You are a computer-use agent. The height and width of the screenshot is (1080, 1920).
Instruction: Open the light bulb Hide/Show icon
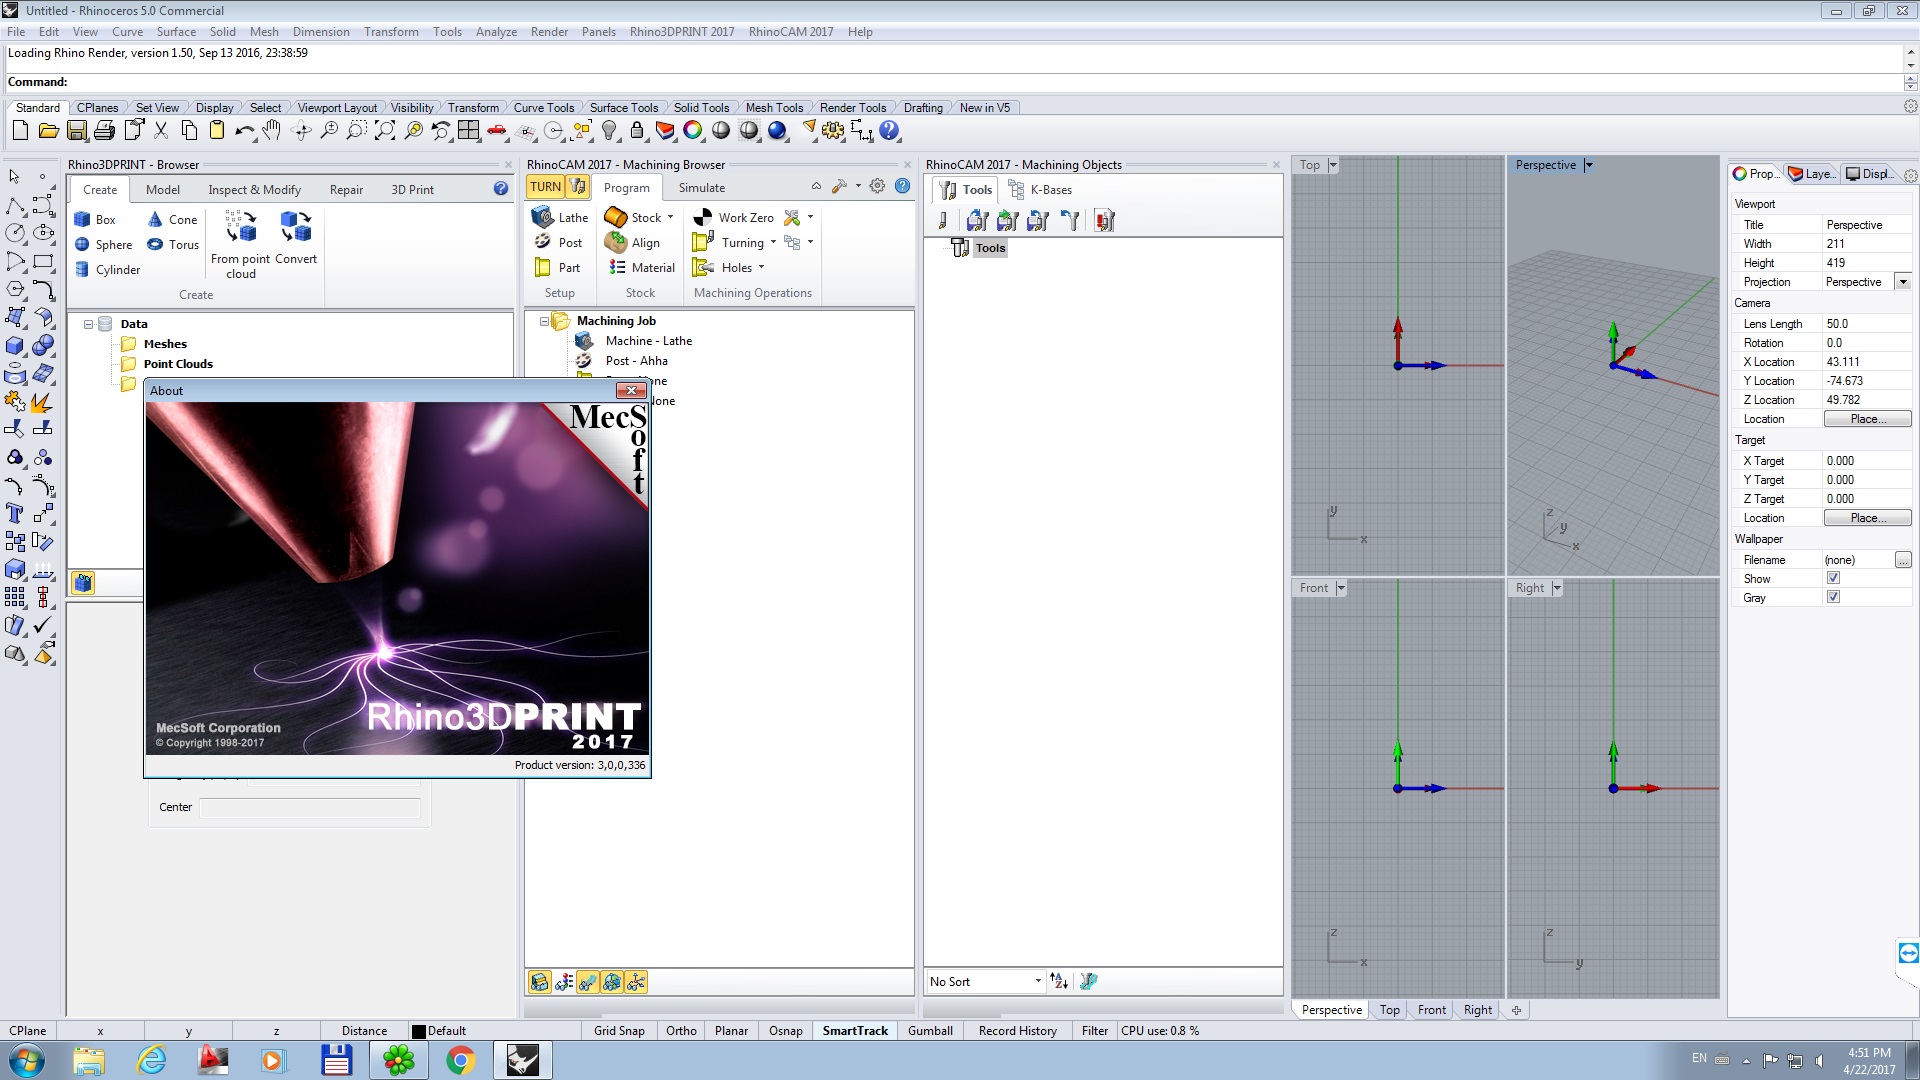coord(609,131)
